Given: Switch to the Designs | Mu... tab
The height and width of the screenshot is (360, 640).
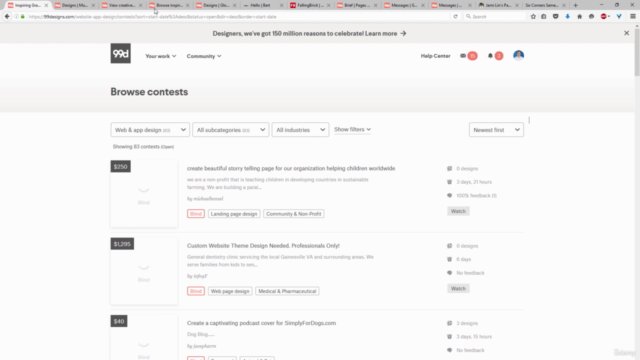Looking at the screenshot, I should (74, 5).
